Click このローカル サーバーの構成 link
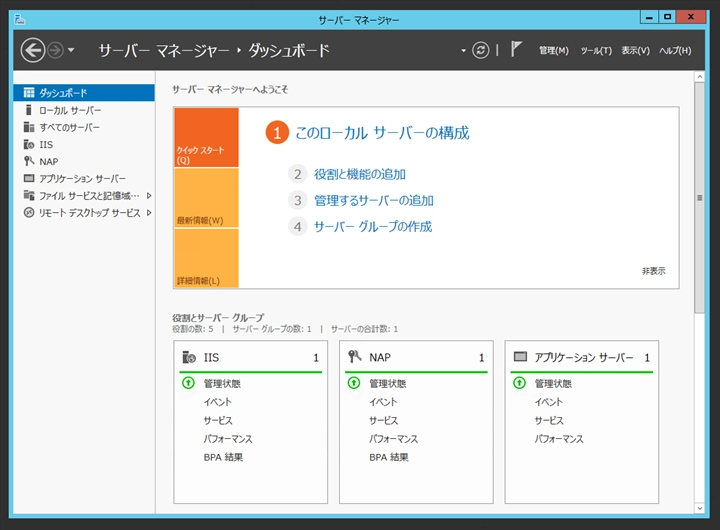The height and width of the screenshot is (530, 720). [x=382, y=133]
